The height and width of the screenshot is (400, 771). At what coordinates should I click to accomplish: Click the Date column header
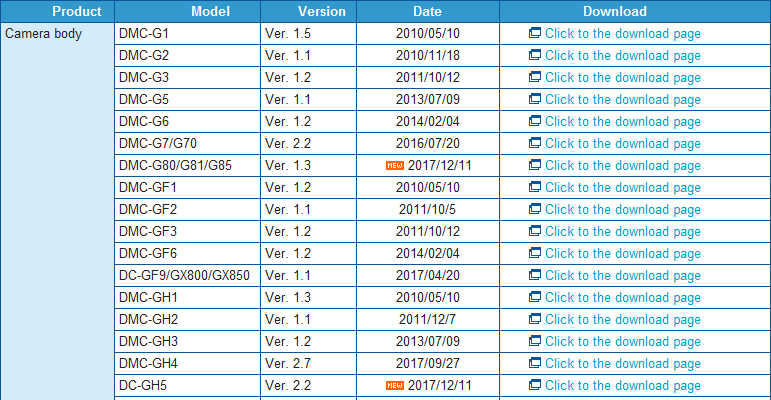pyautogui.click(x=428, y=11)
